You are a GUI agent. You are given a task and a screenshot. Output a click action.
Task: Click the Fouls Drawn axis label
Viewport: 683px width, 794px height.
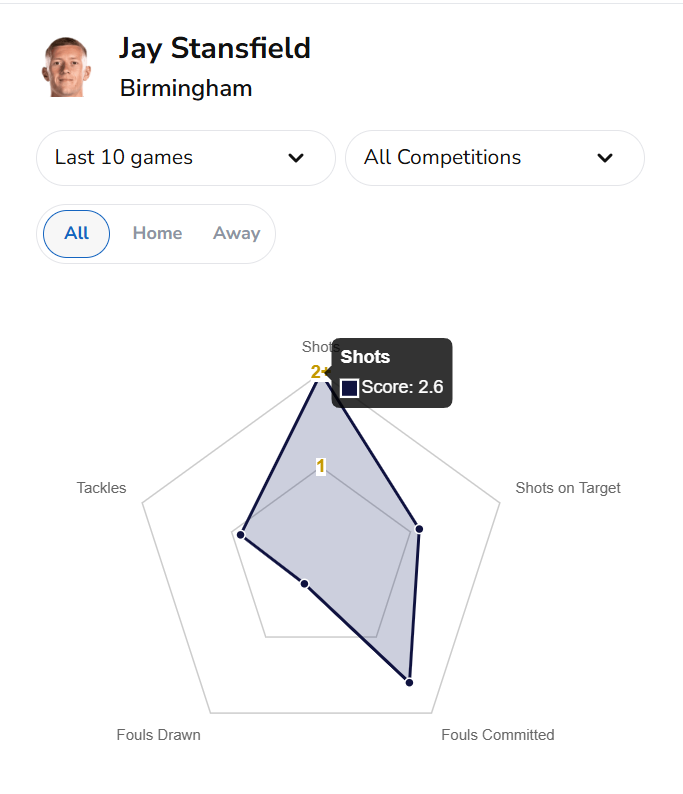158,735
